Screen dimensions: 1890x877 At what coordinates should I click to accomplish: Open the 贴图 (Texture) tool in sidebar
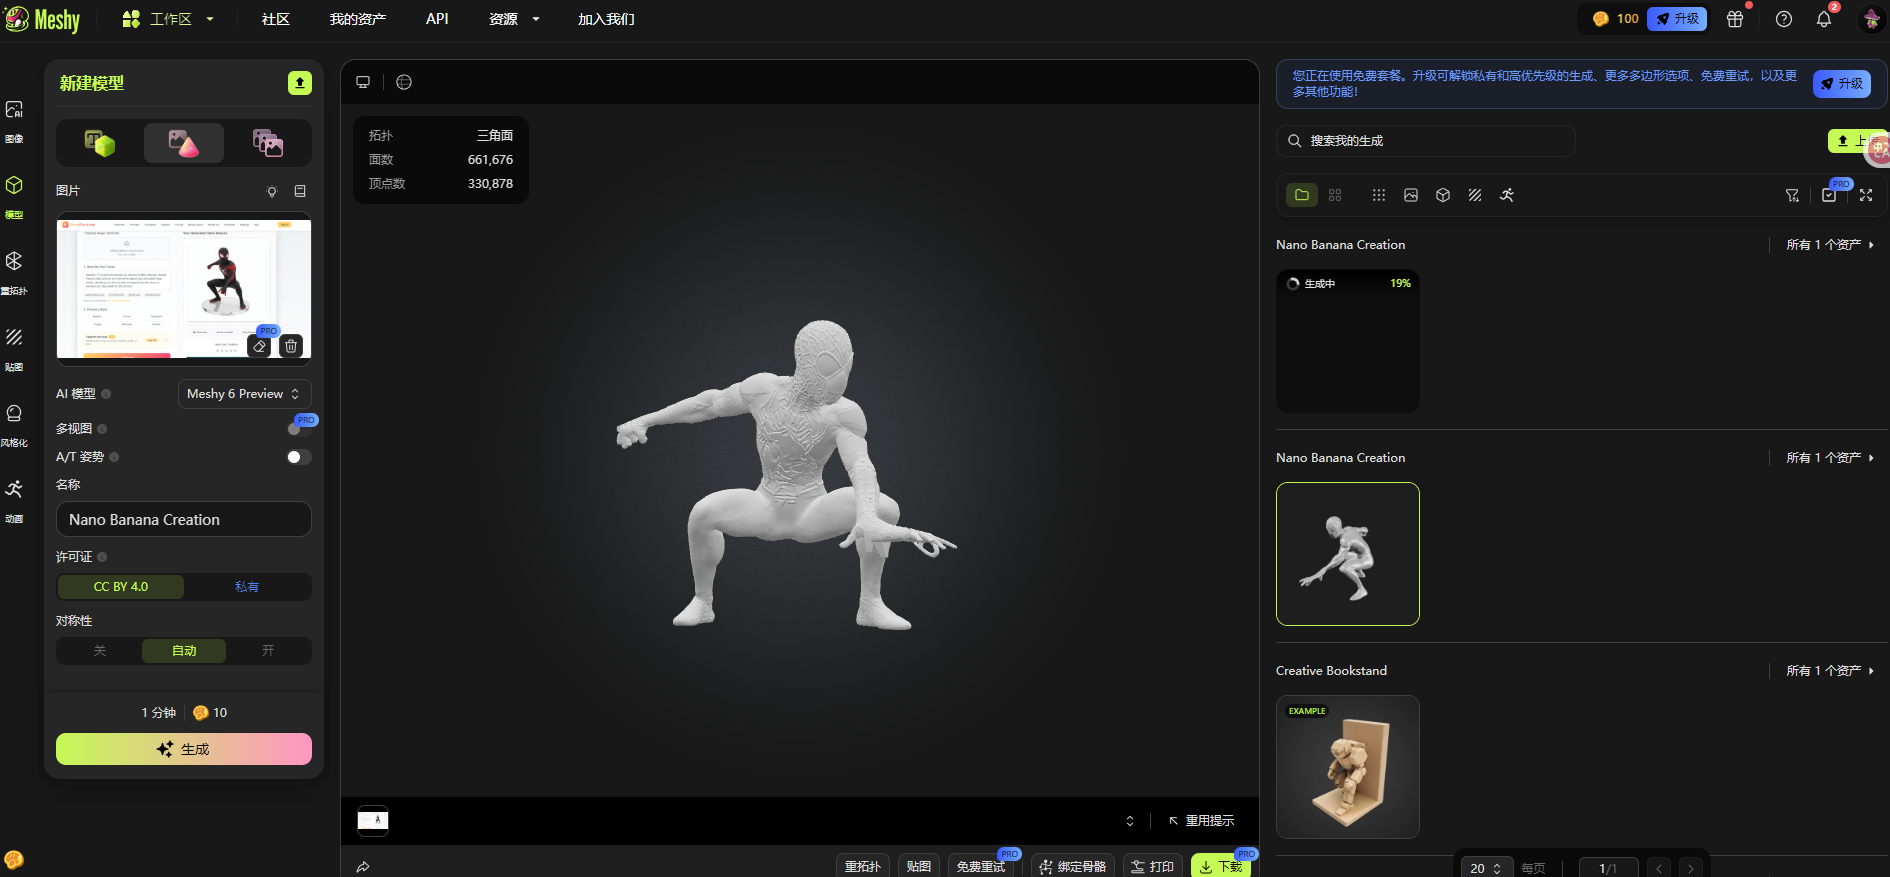pos(14,347)
